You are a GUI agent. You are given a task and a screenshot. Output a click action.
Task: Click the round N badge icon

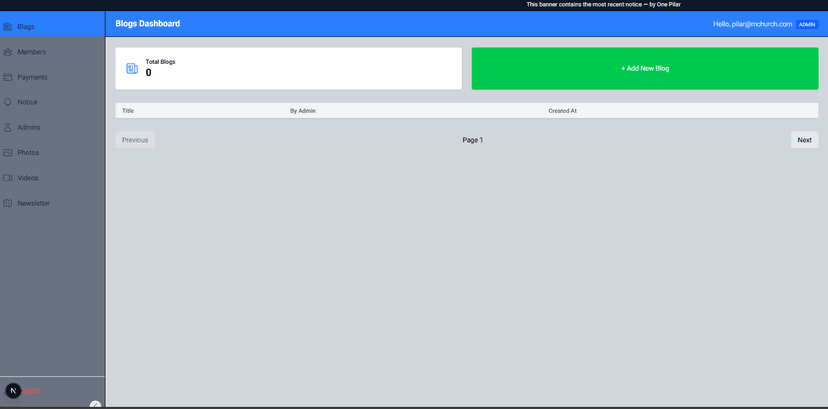click(13, 391)
